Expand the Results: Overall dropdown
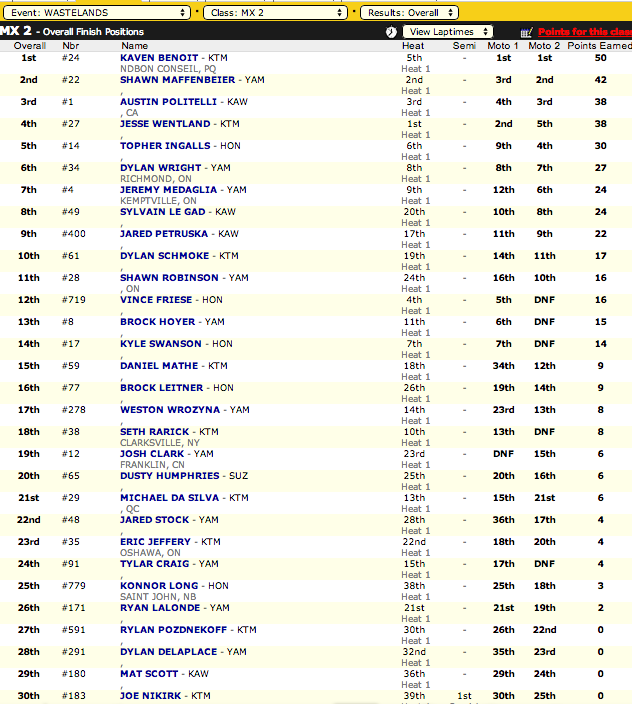This screenshot has width=632, height=704. [x=410, y=12]
